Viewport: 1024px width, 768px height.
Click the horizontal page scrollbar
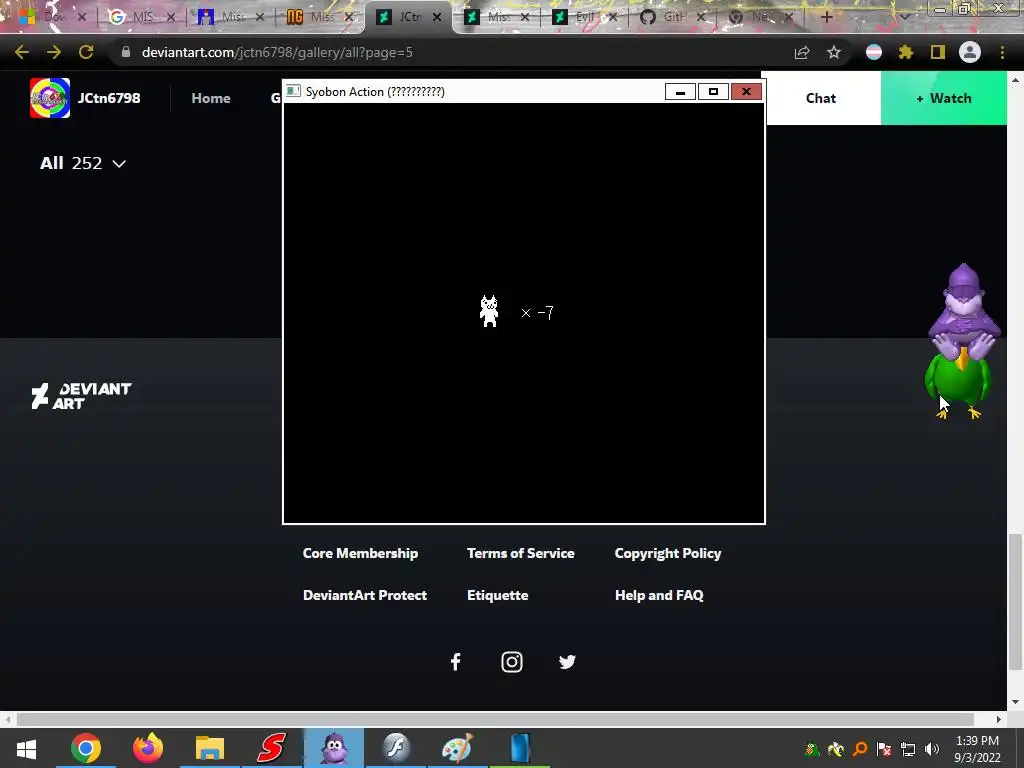495,719
